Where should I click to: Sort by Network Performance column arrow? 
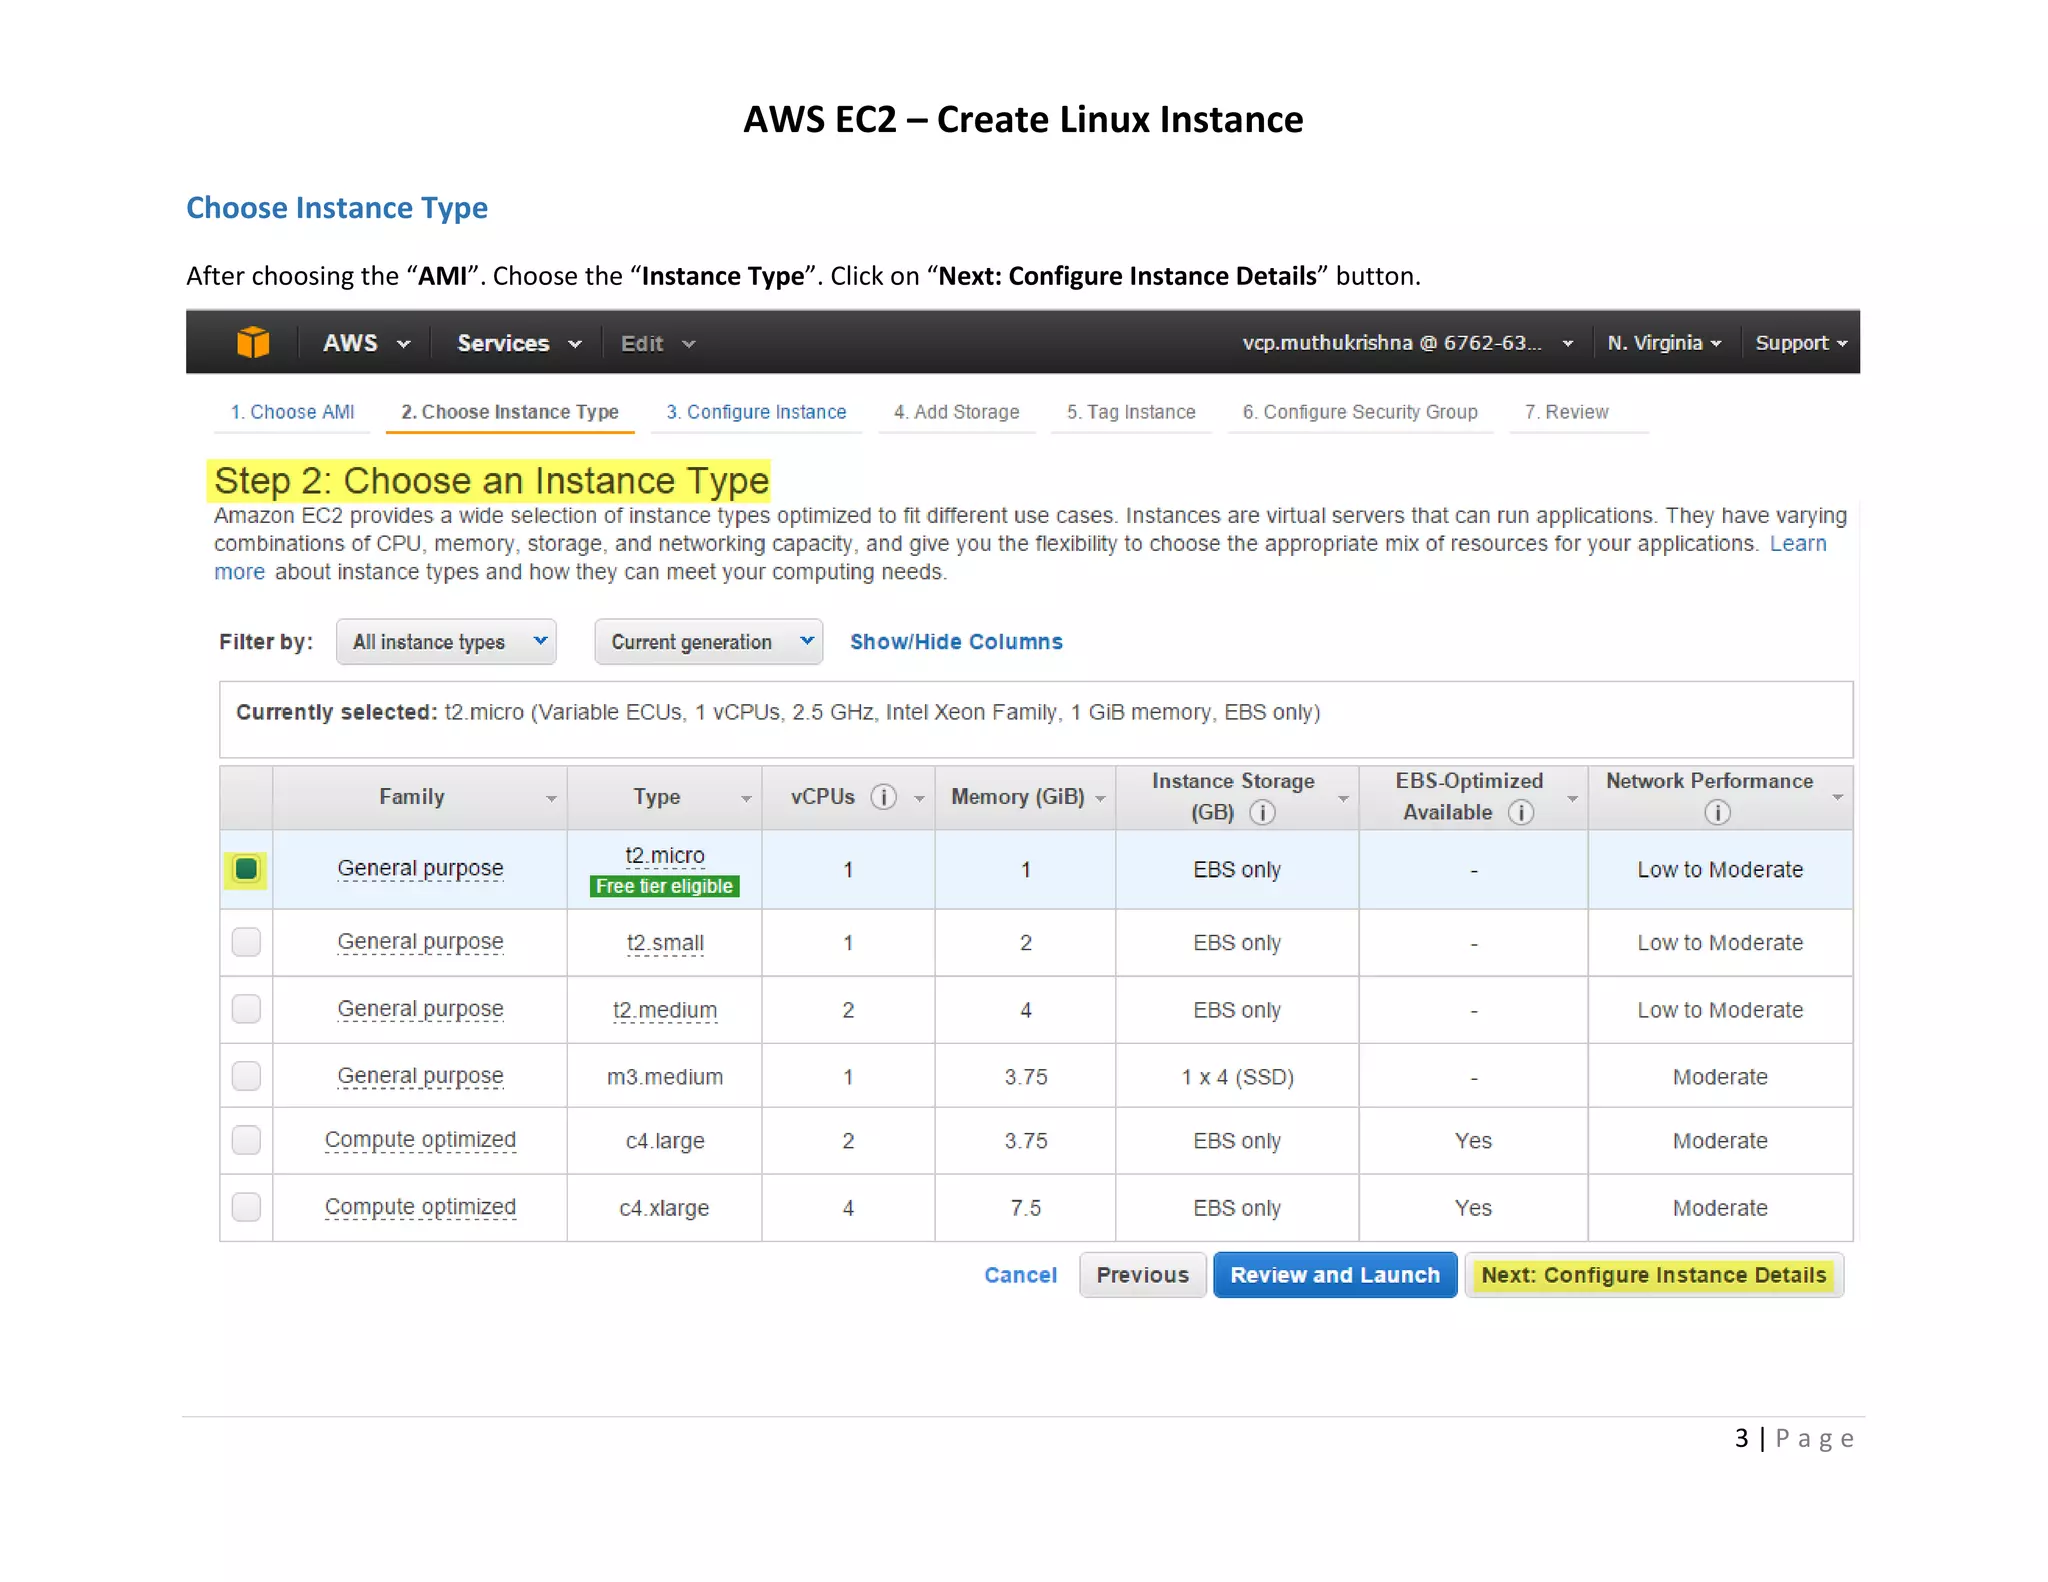coord(1838,797)
